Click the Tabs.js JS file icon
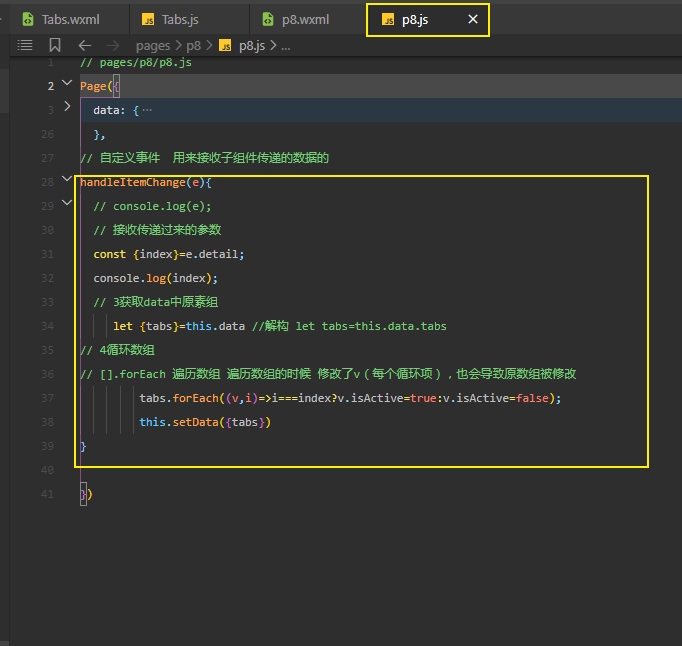Viewport: 682px width, 646px height. [148, 20]
